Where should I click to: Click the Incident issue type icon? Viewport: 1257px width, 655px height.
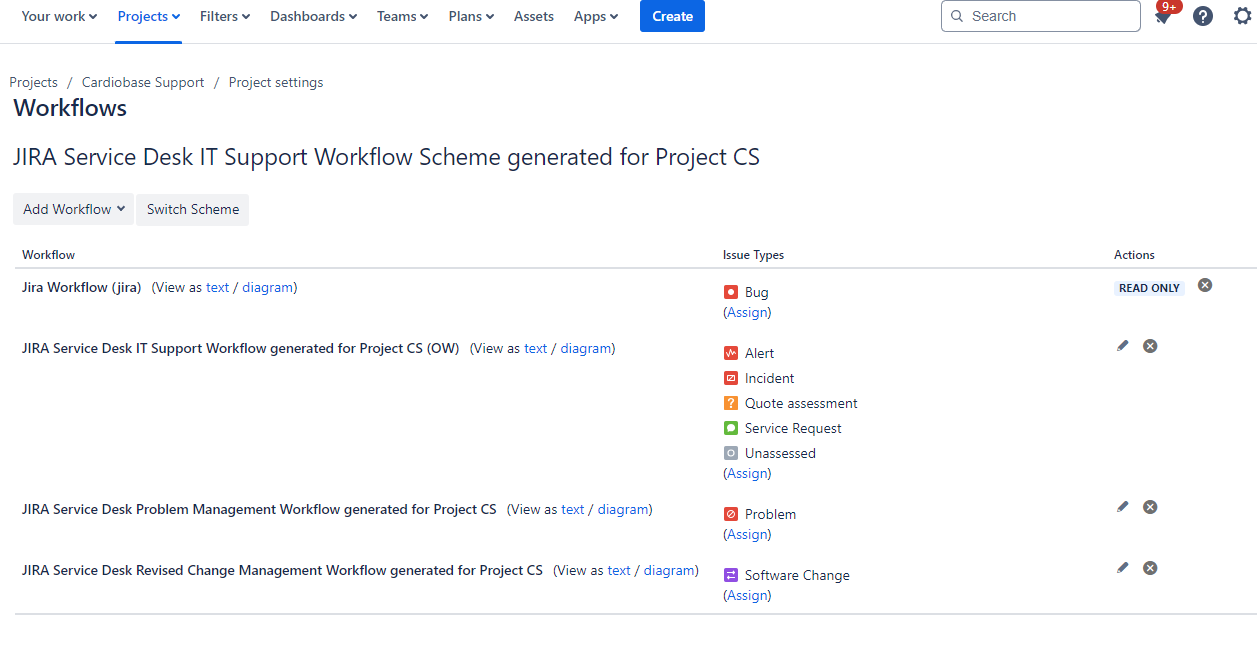point(731,377)
